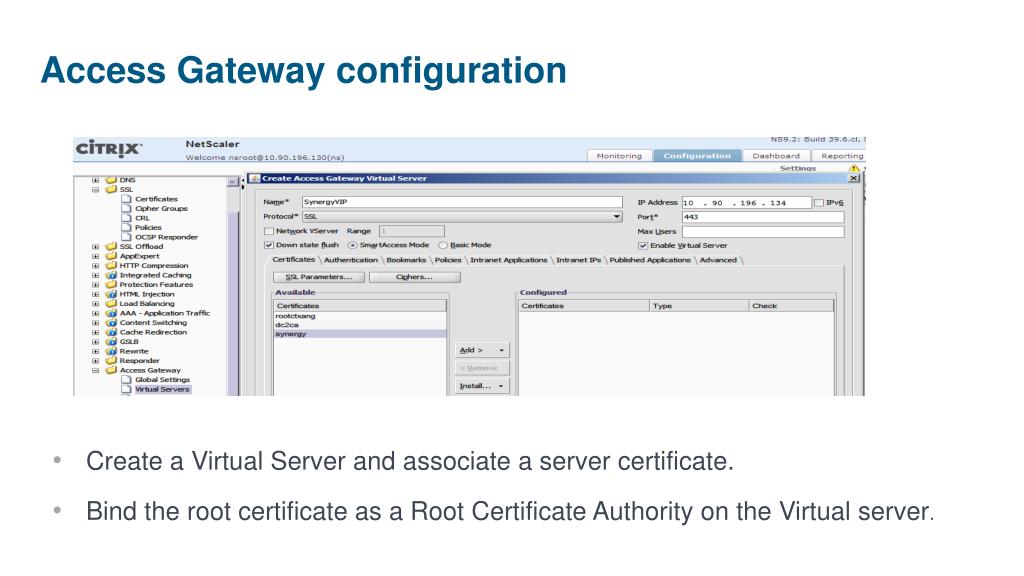Open the Intranet Applications tab
1024x576 pixels.
click(509, 260)
